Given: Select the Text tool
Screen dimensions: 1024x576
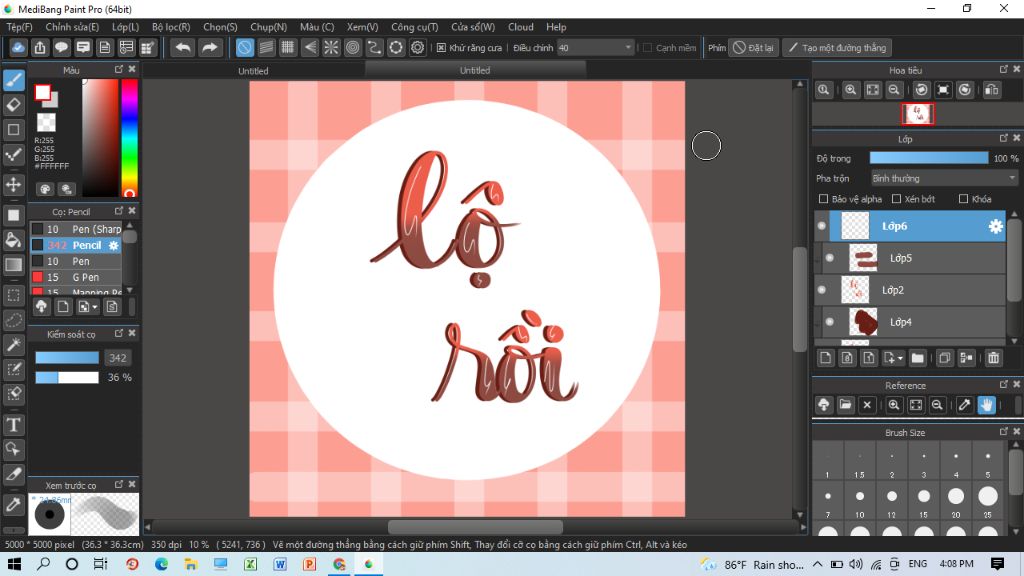Looking at the screenshot, I should pyautogui.click(x=14, y=425).
